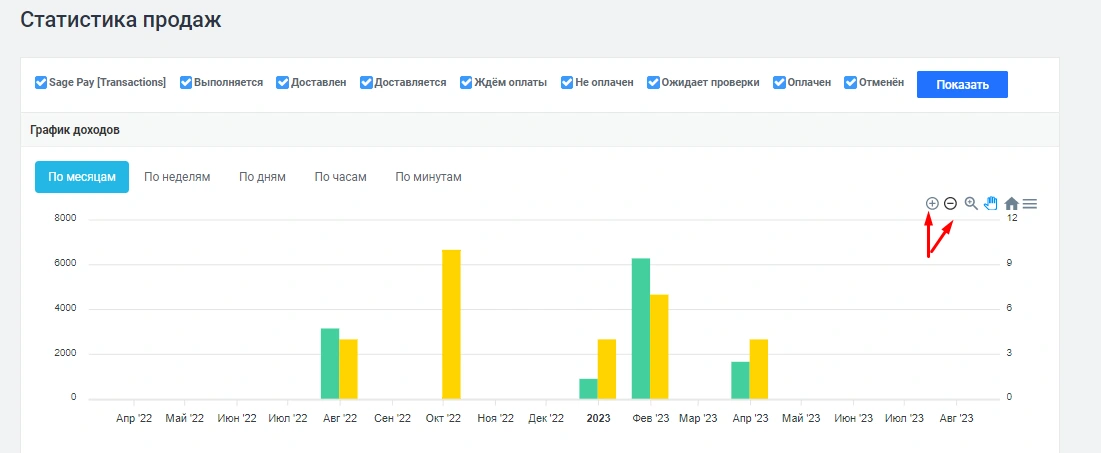Uncheck the Отменён checkbox
This screenshot has width=1101, height=453.
click(x=851, y=83)
